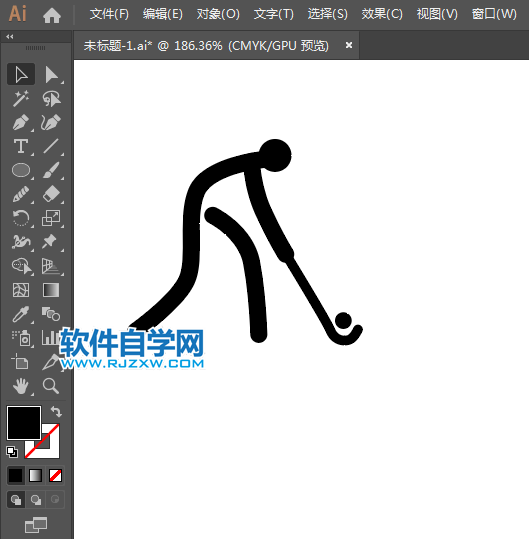Apply solid Color mode button
This screenshot has height=539, width=529.
coord(15,476)
